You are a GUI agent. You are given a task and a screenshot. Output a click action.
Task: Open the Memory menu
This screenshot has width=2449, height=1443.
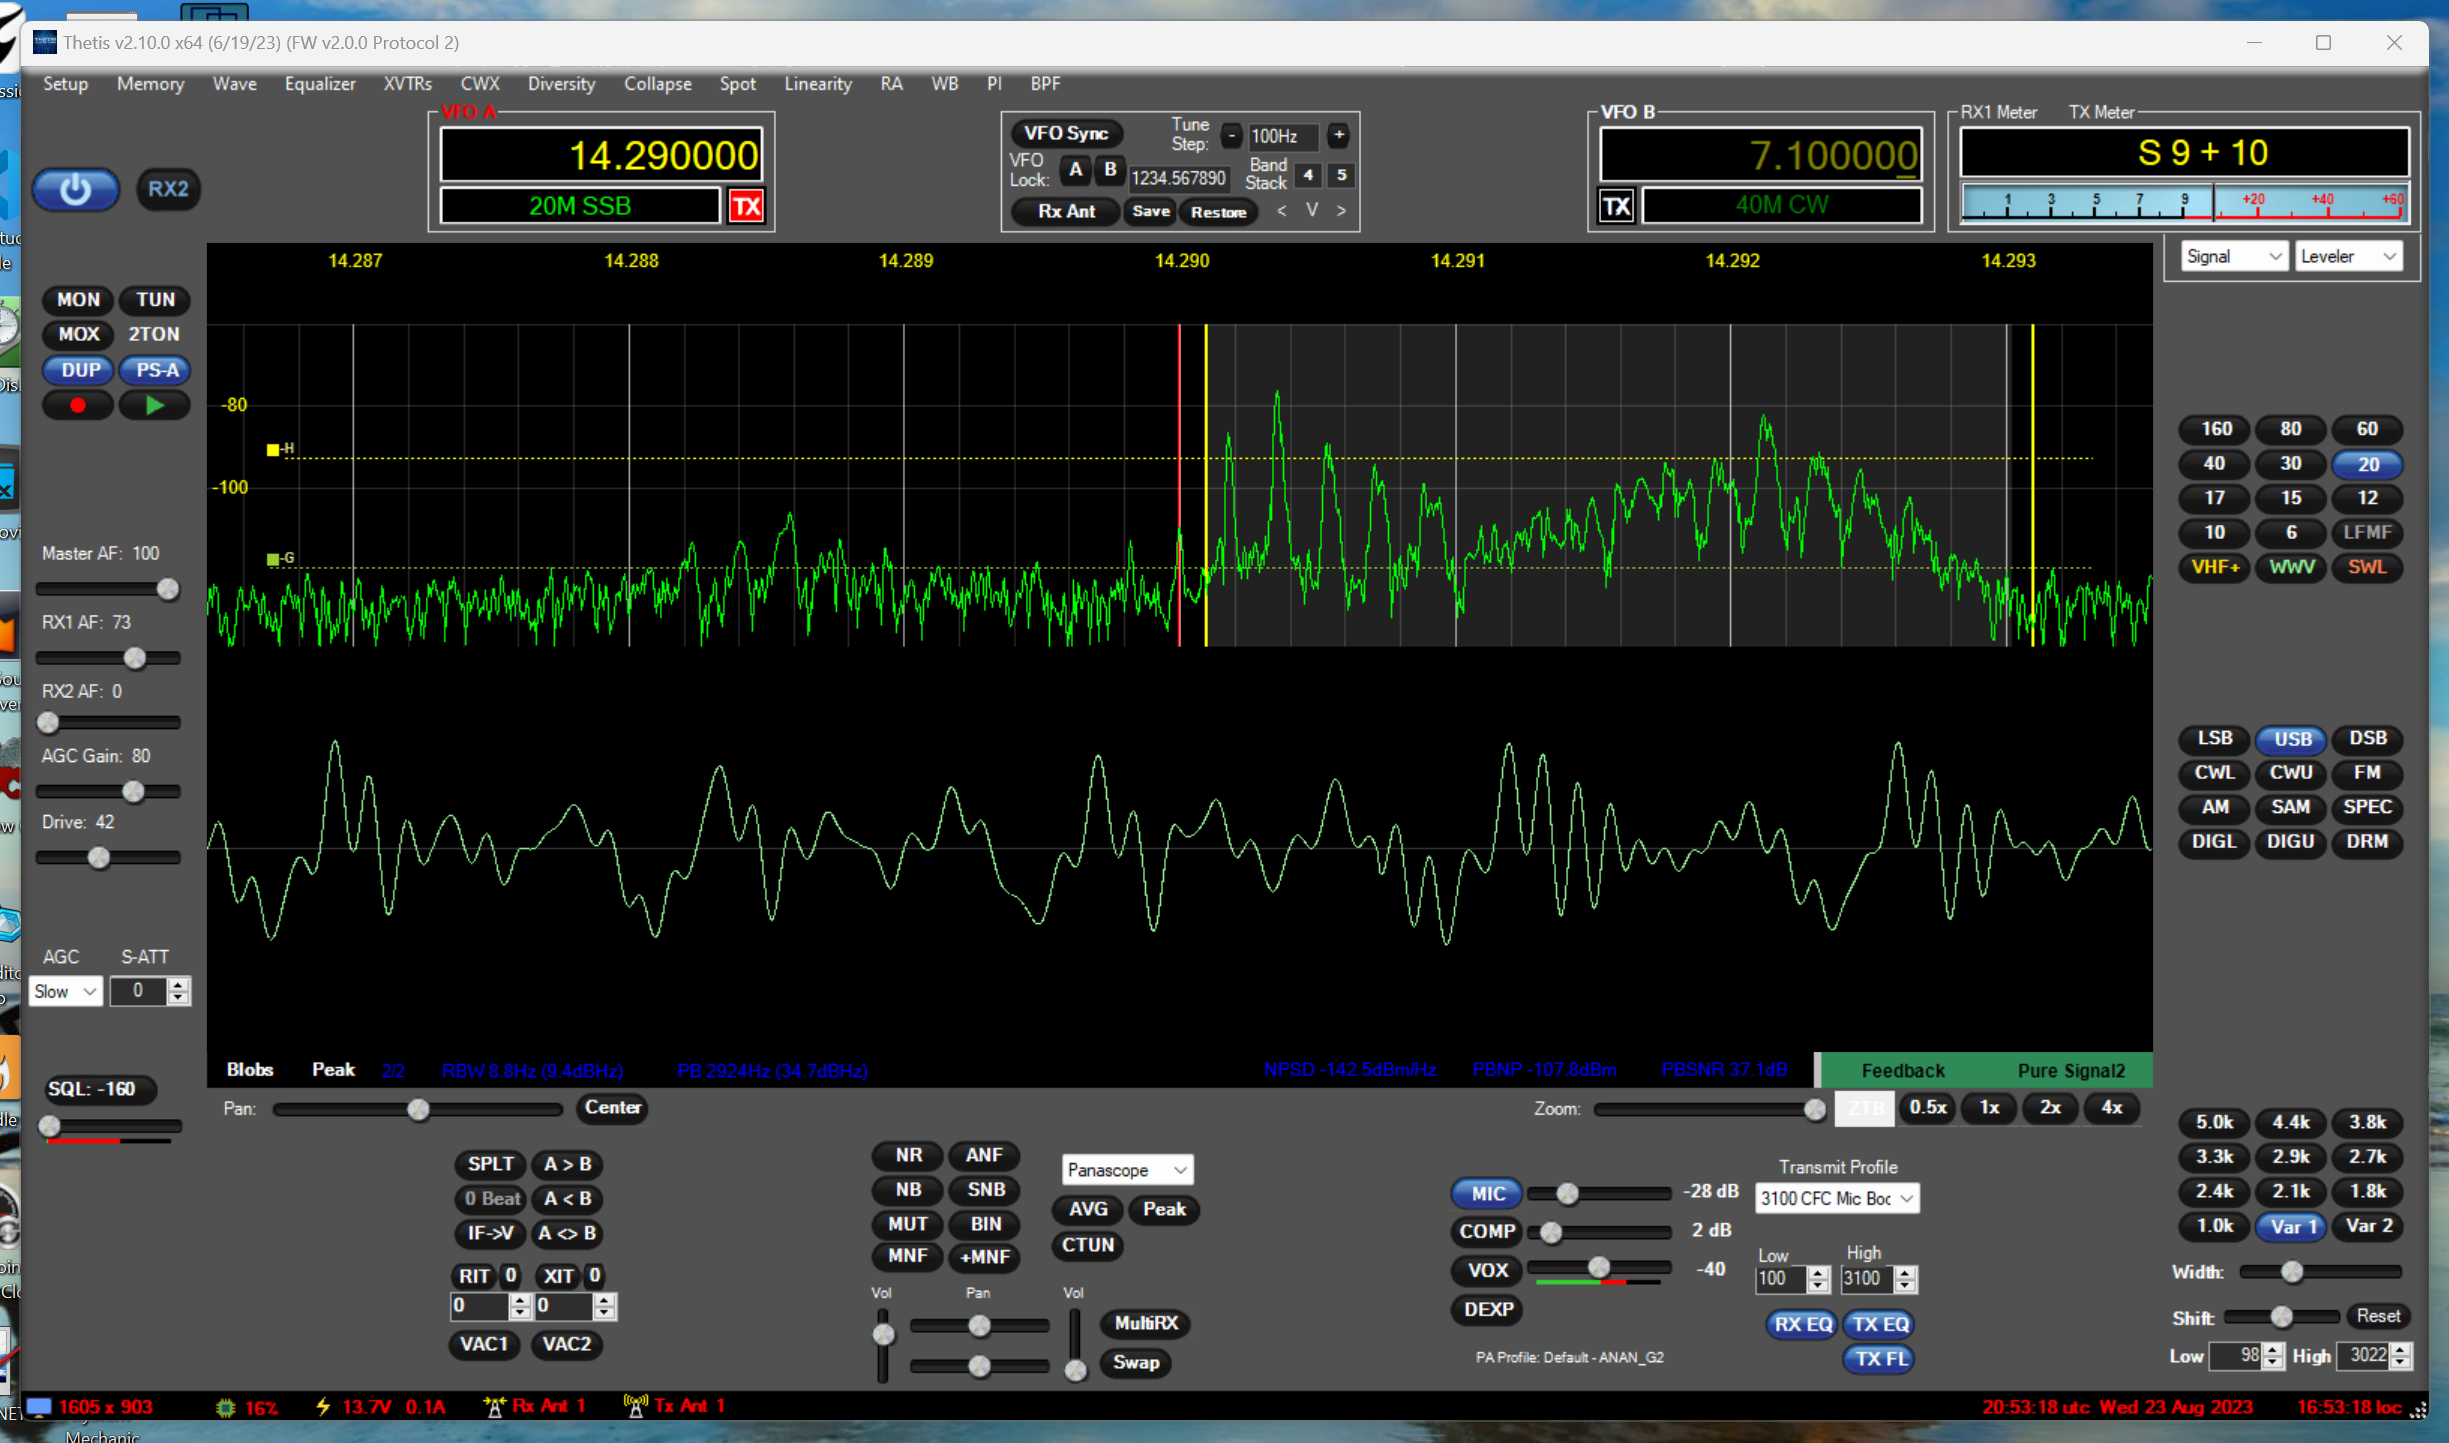click(150, 84)
